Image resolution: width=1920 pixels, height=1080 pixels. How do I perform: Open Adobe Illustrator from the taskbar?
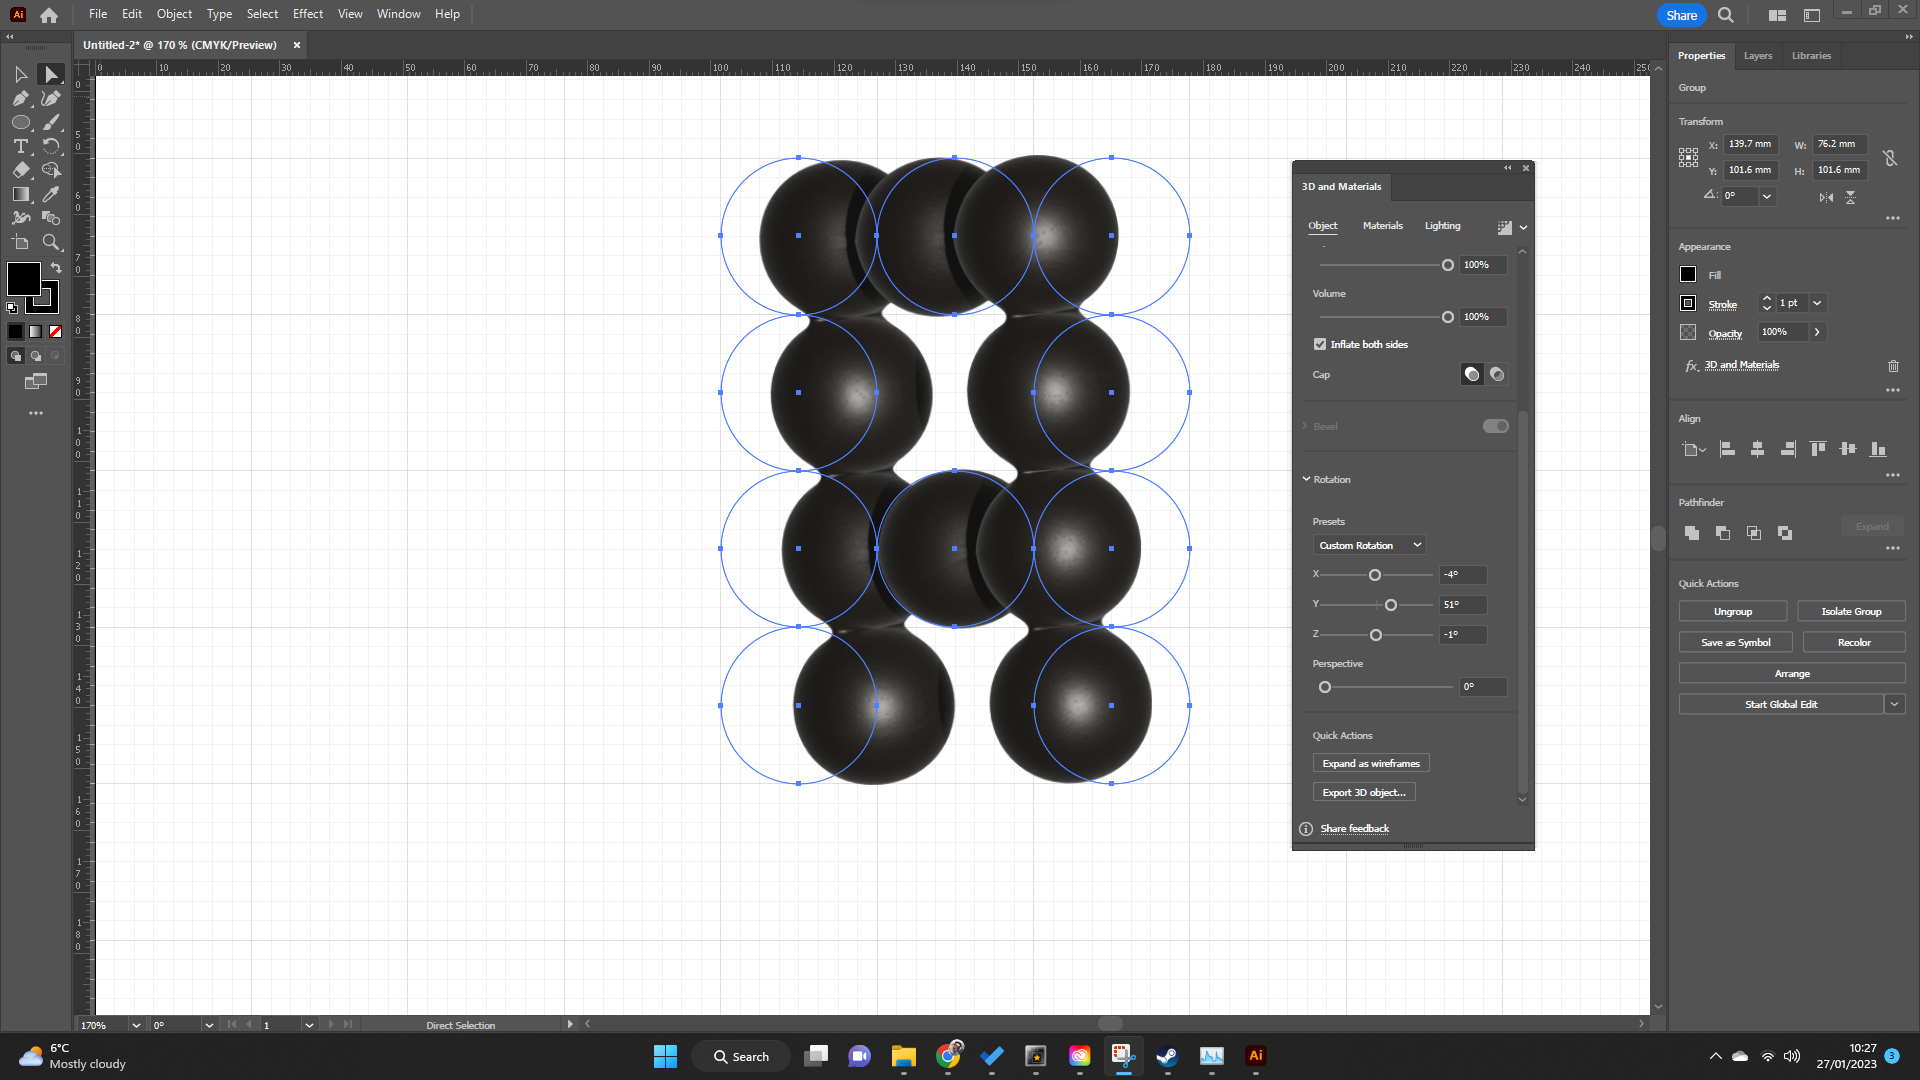(x=1255, y=1055)
